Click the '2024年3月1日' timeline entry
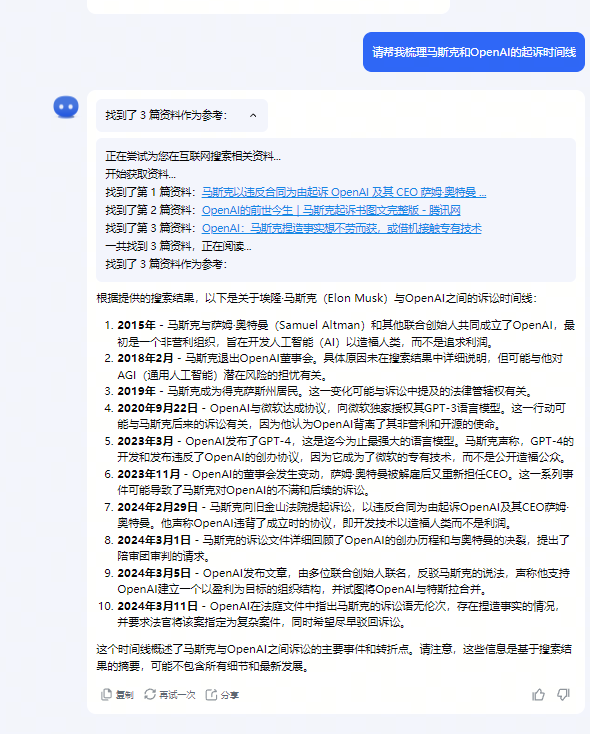Screen dimensions: 590x734 [341, 548]
